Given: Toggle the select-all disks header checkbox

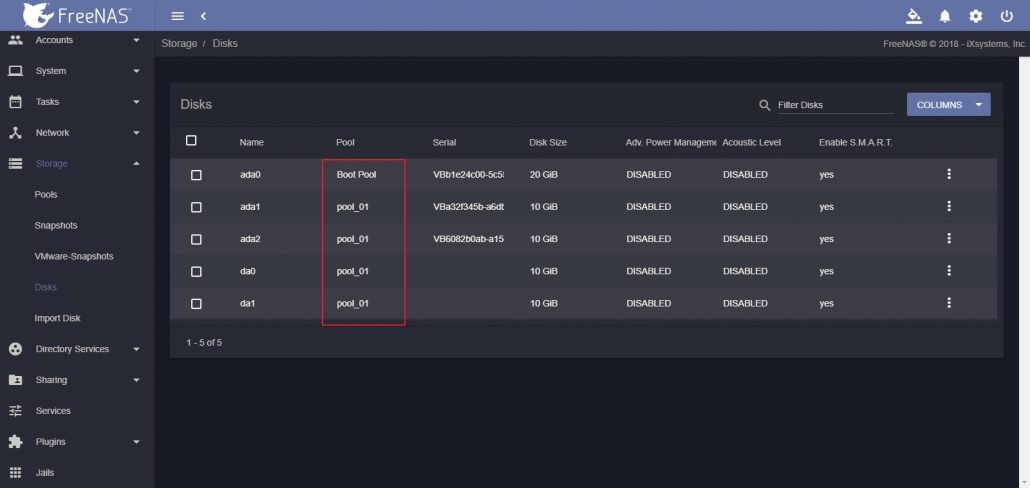Looking at the screenshot, I should [192, 141].
